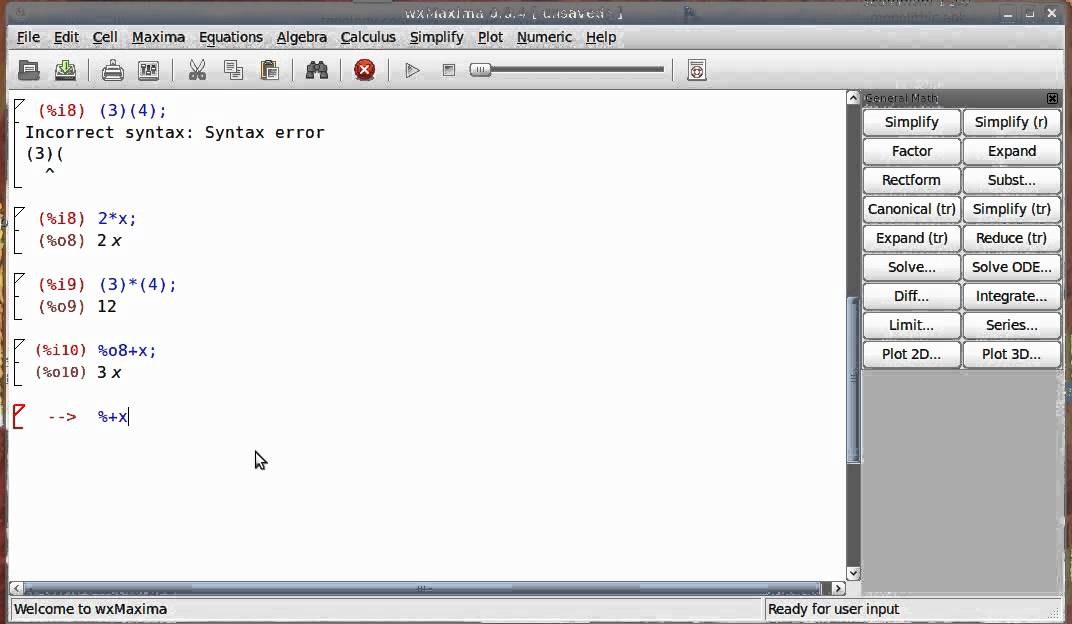Click the Start animation play icon

tap(412, 70)
